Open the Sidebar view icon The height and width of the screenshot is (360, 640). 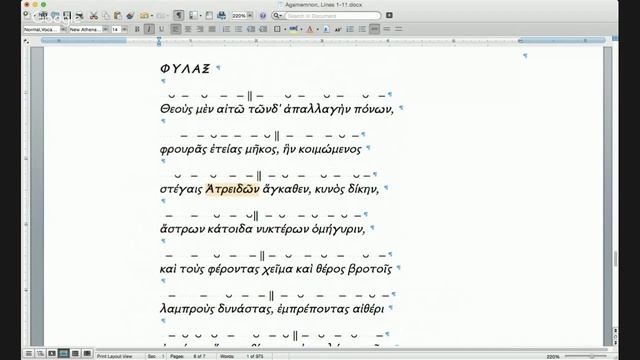(x=193, y=16)
